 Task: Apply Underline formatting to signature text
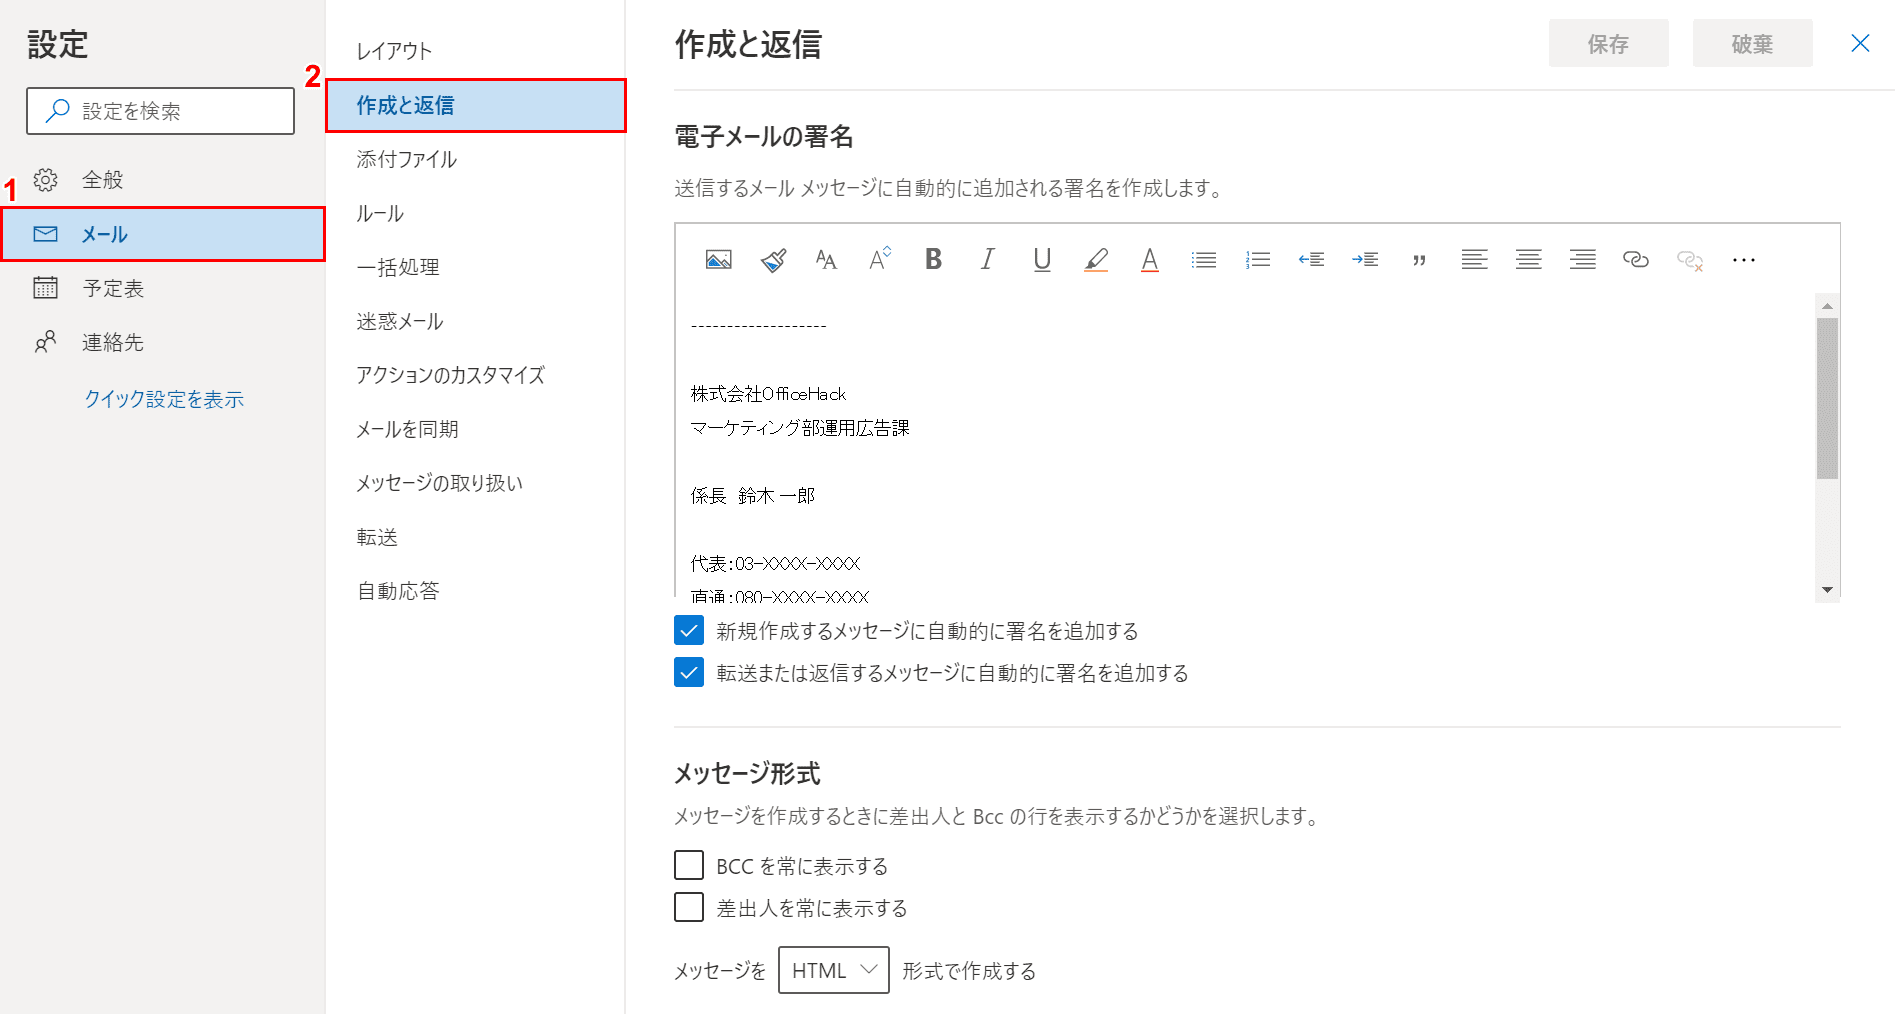tap(1041, 260)
